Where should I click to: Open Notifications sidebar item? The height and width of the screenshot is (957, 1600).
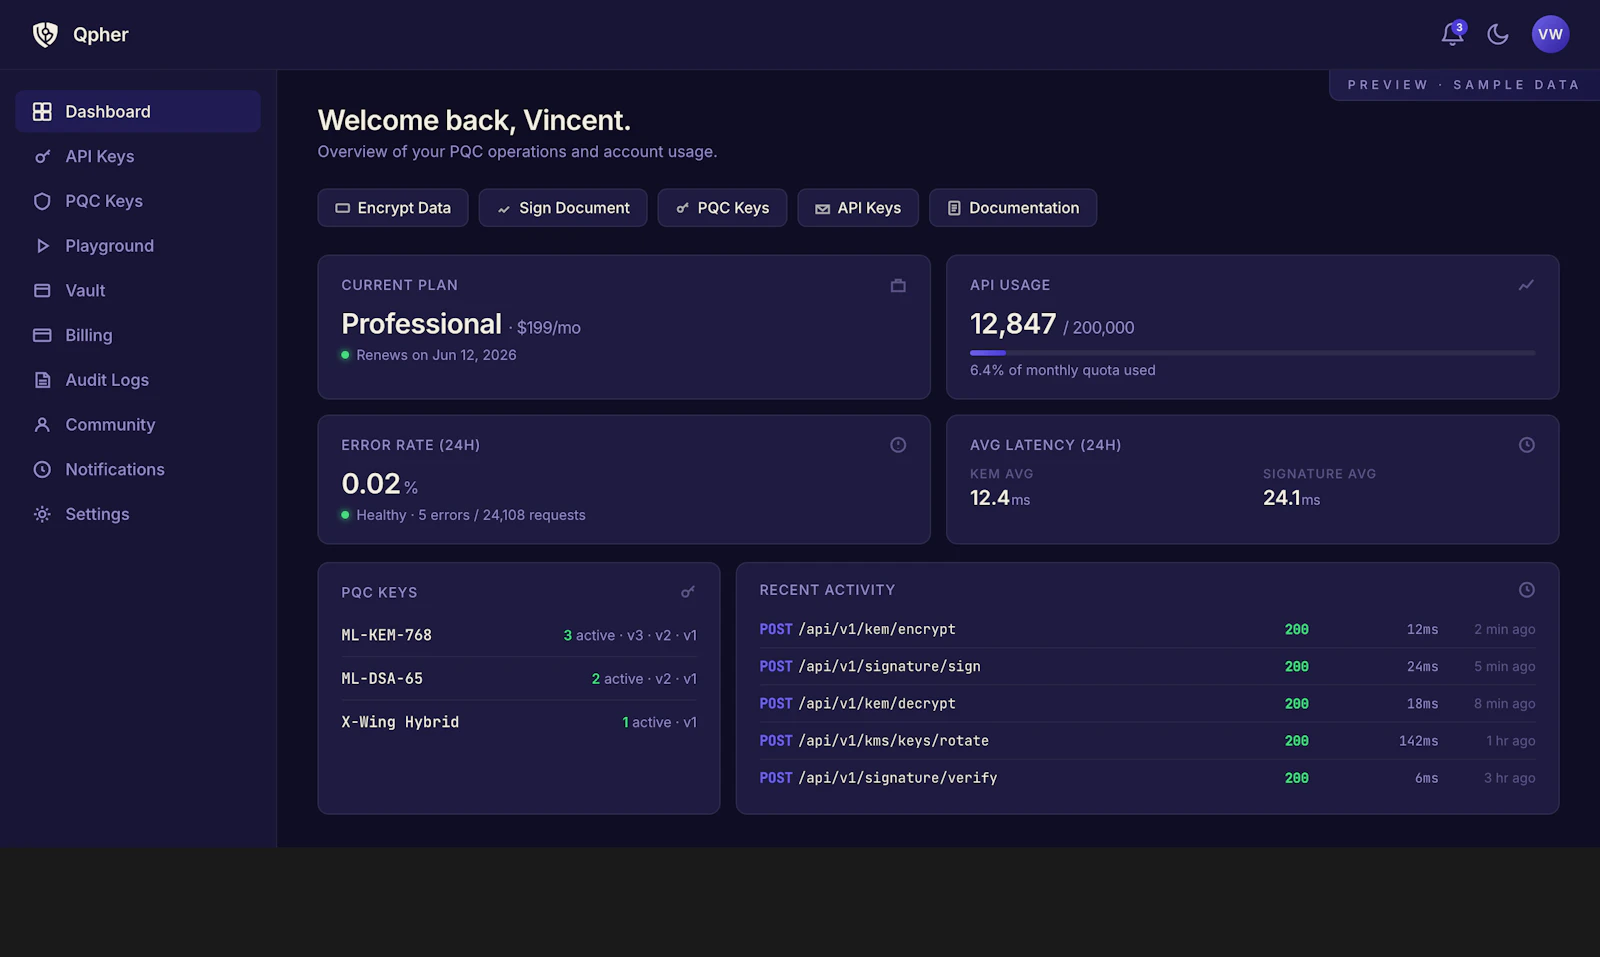pos(138,469)
